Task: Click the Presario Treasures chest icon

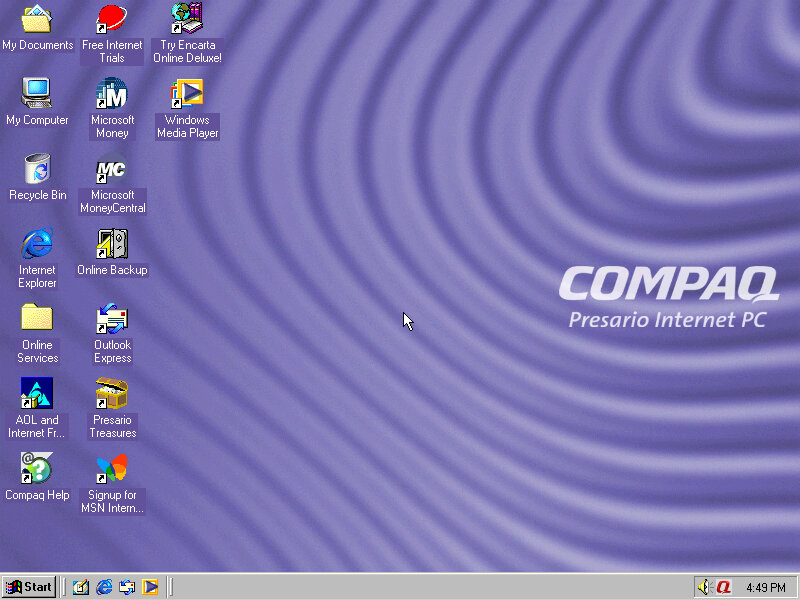Action: click(112, 394)
